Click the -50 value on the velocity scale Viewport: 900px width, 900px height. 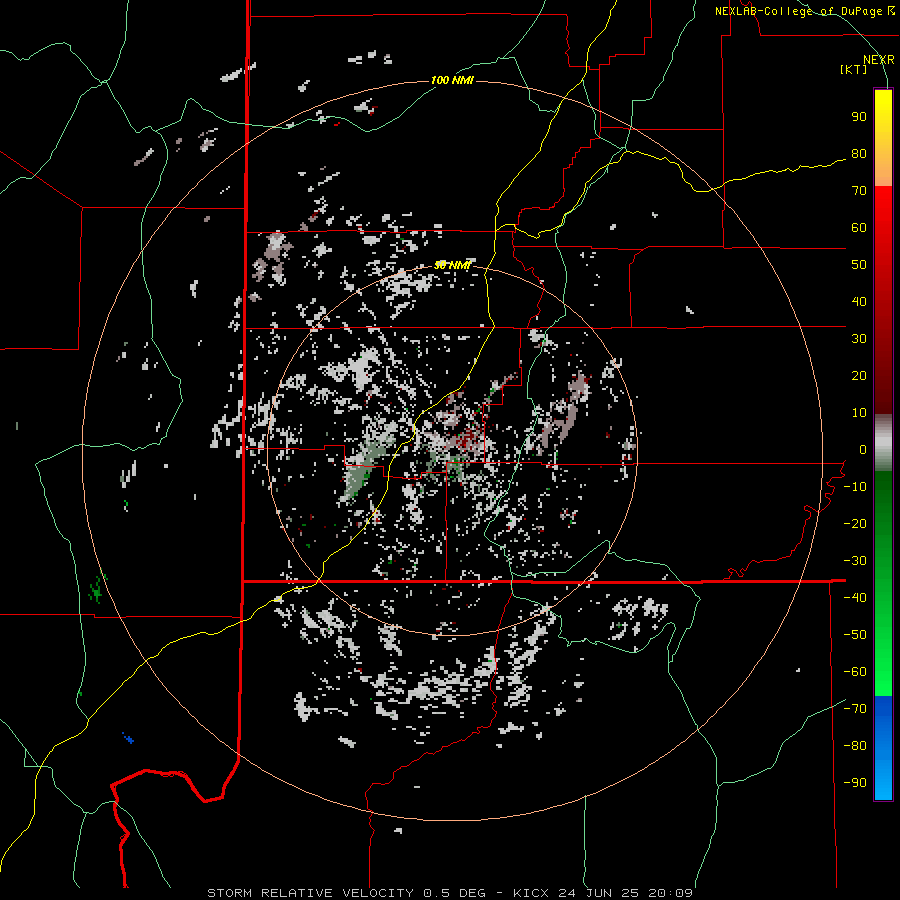pos(855,634)
